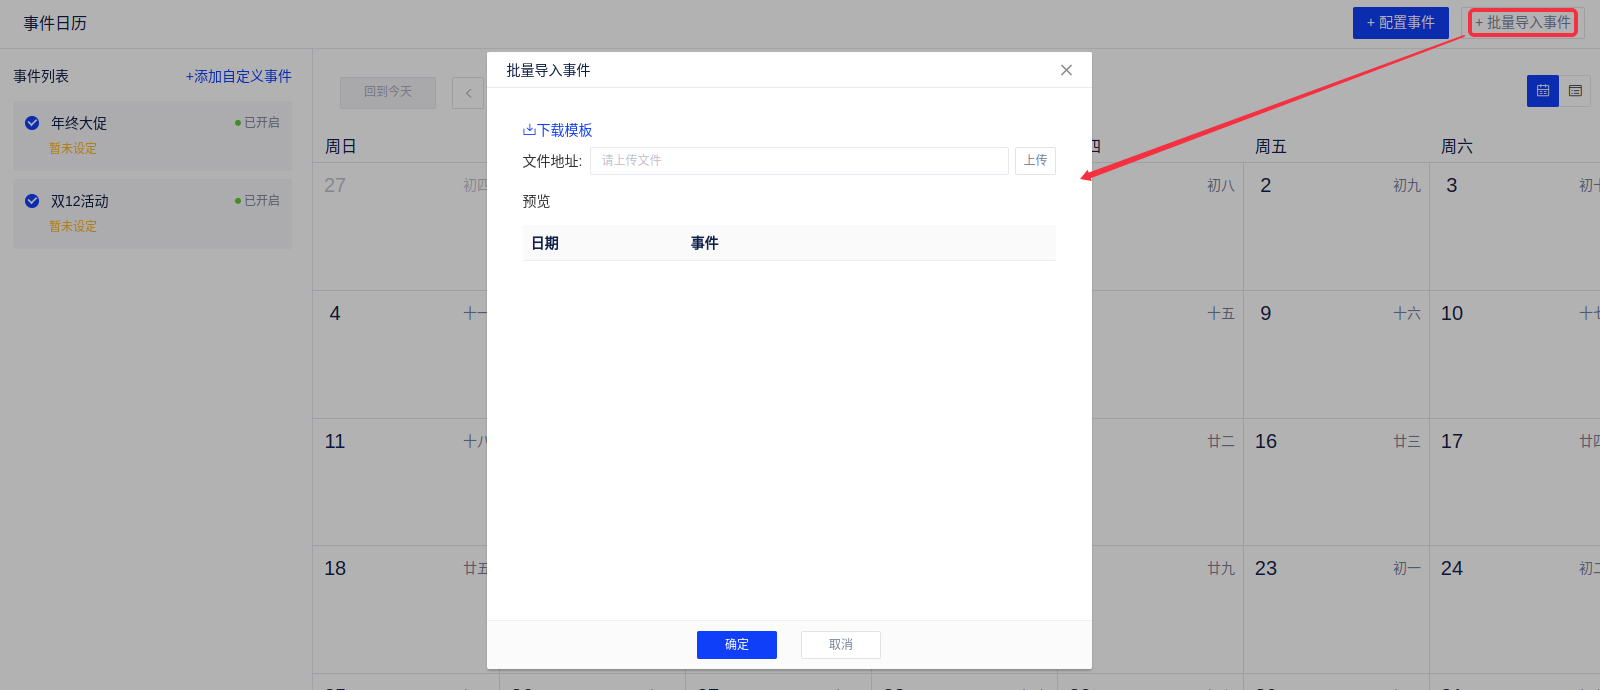Image resolution: width=1600 pixels, height=690 pixels.
Task: Click the 文件地址 upload file field
Action: (798, 161)
